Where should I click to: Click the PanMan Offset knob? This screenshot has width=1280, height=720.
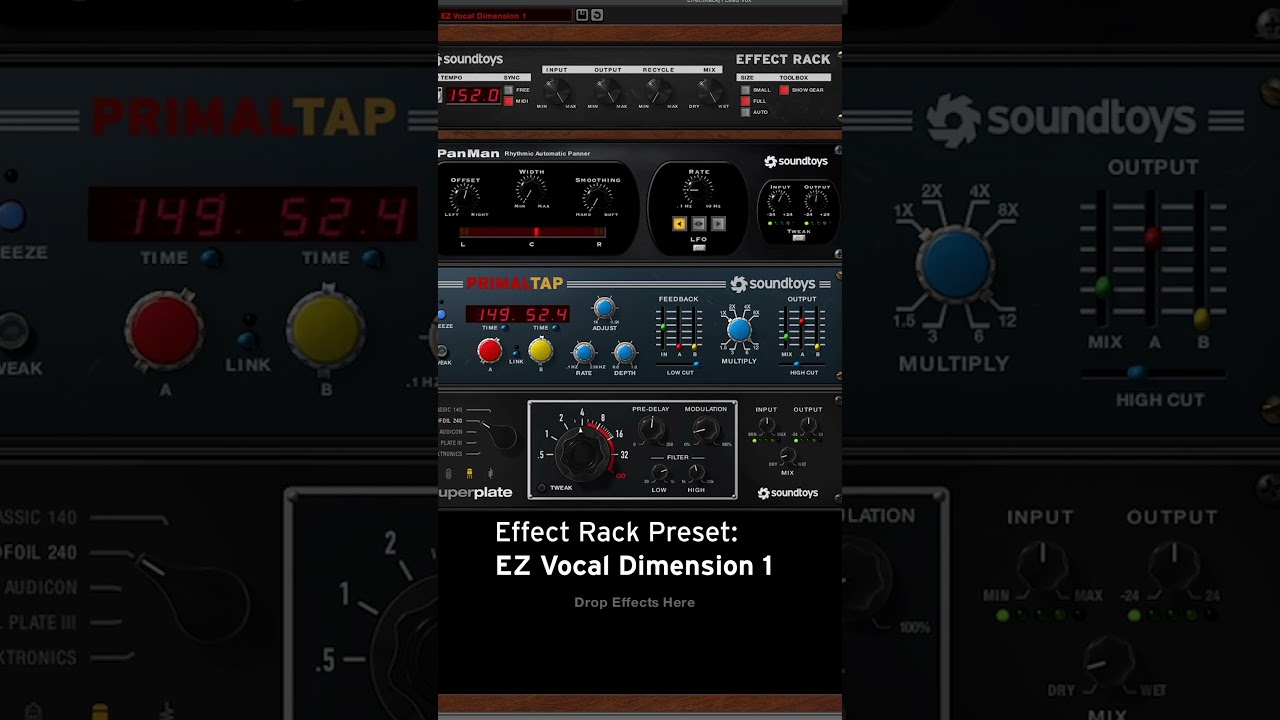[x=465, y=198]
